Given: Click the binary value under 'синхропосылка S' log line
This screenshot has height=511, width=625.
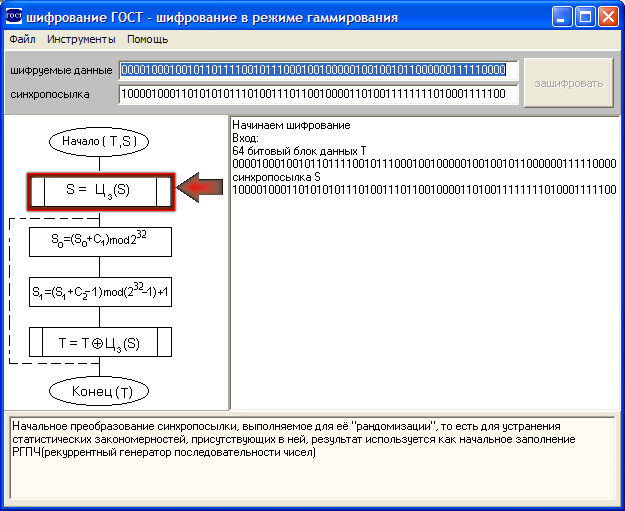Looking at the screenshot, I should click(x=424, y=190).
